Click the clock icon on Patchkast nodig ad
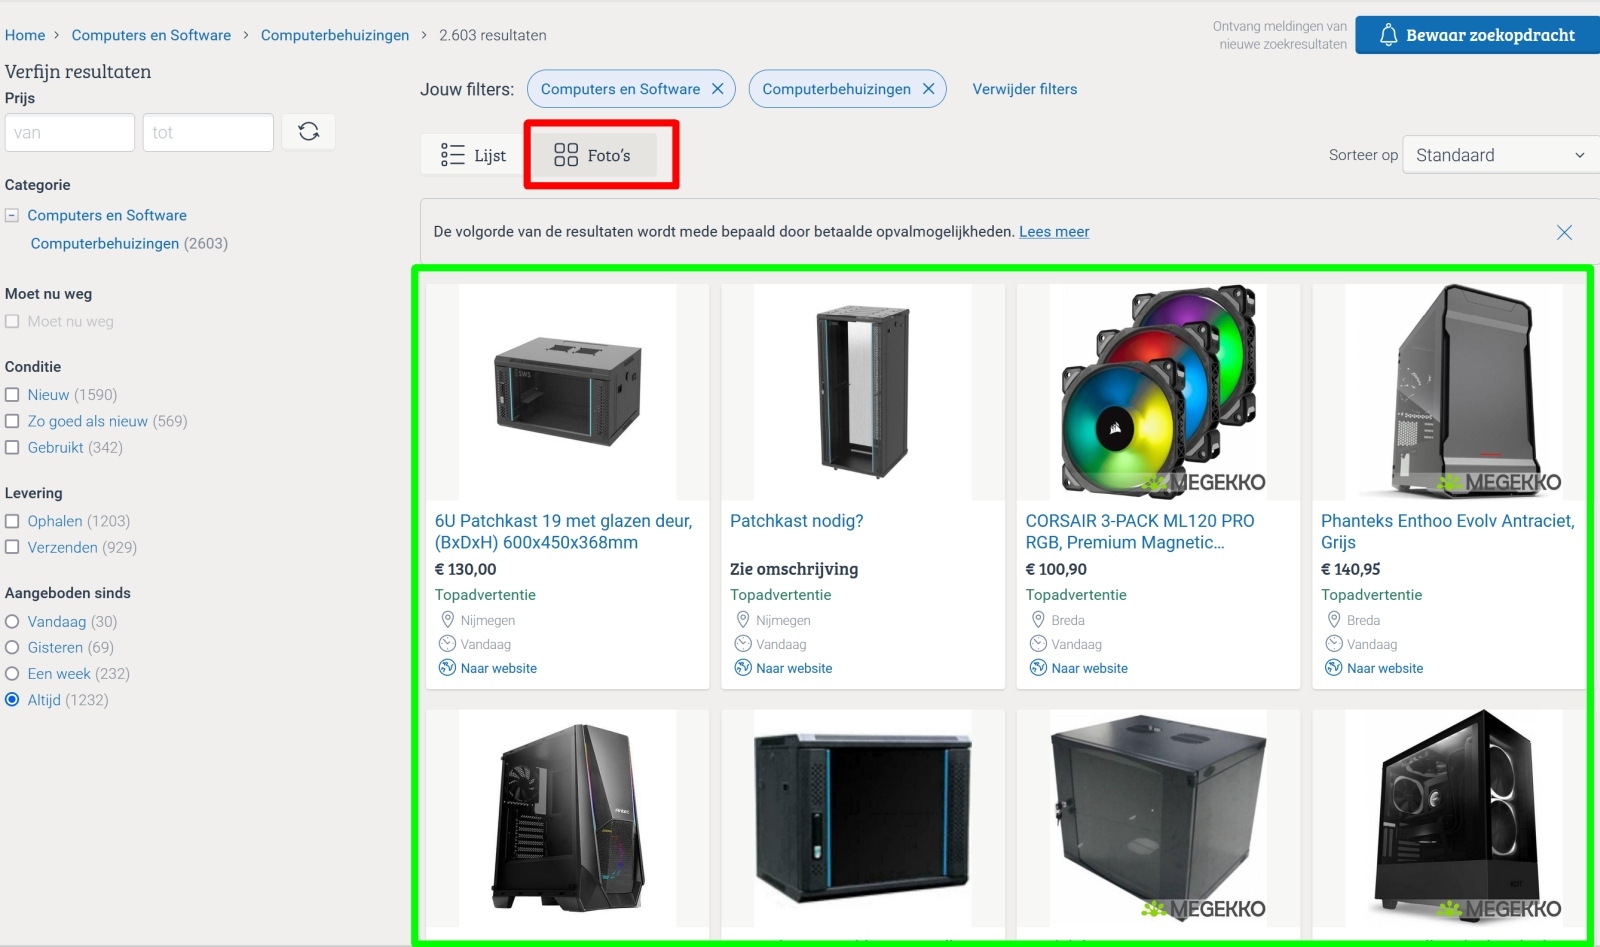 tap(743, 644)
